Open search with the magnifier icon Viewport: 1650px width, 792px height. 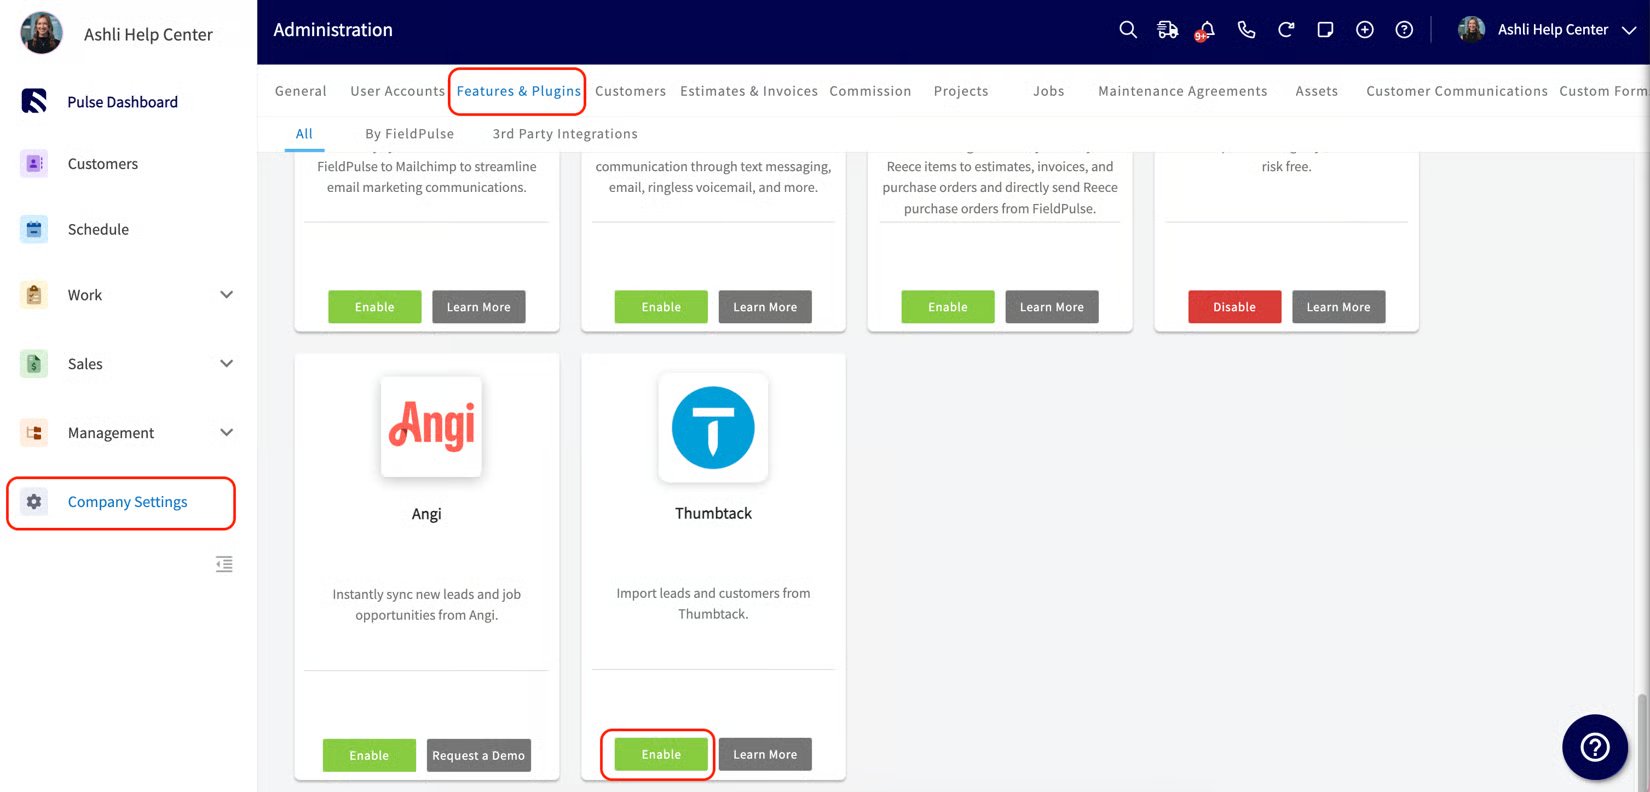click(1128, 30)
